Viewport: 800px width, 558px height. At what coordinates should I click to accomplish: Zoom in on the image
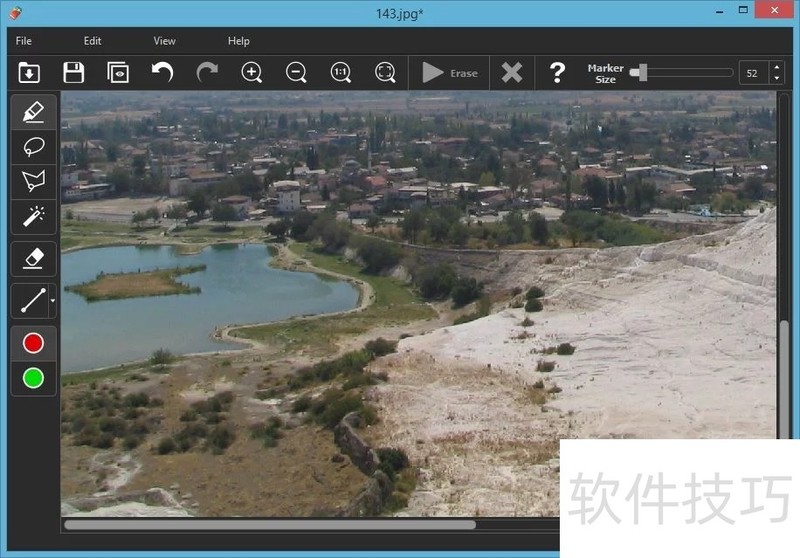(x=252, y=72)
